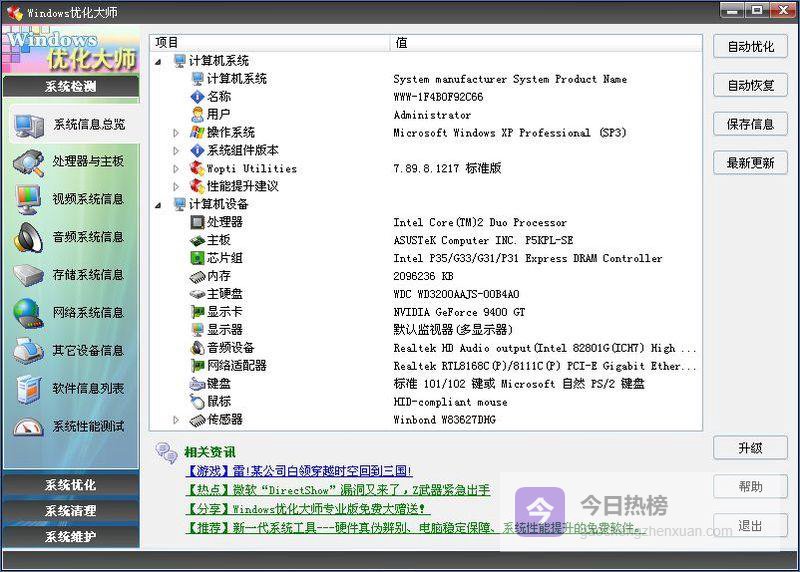Expand the 操作系统 tree node
Image resolution: width=800 pixels, height=572 pixels.
pos(176,133)
